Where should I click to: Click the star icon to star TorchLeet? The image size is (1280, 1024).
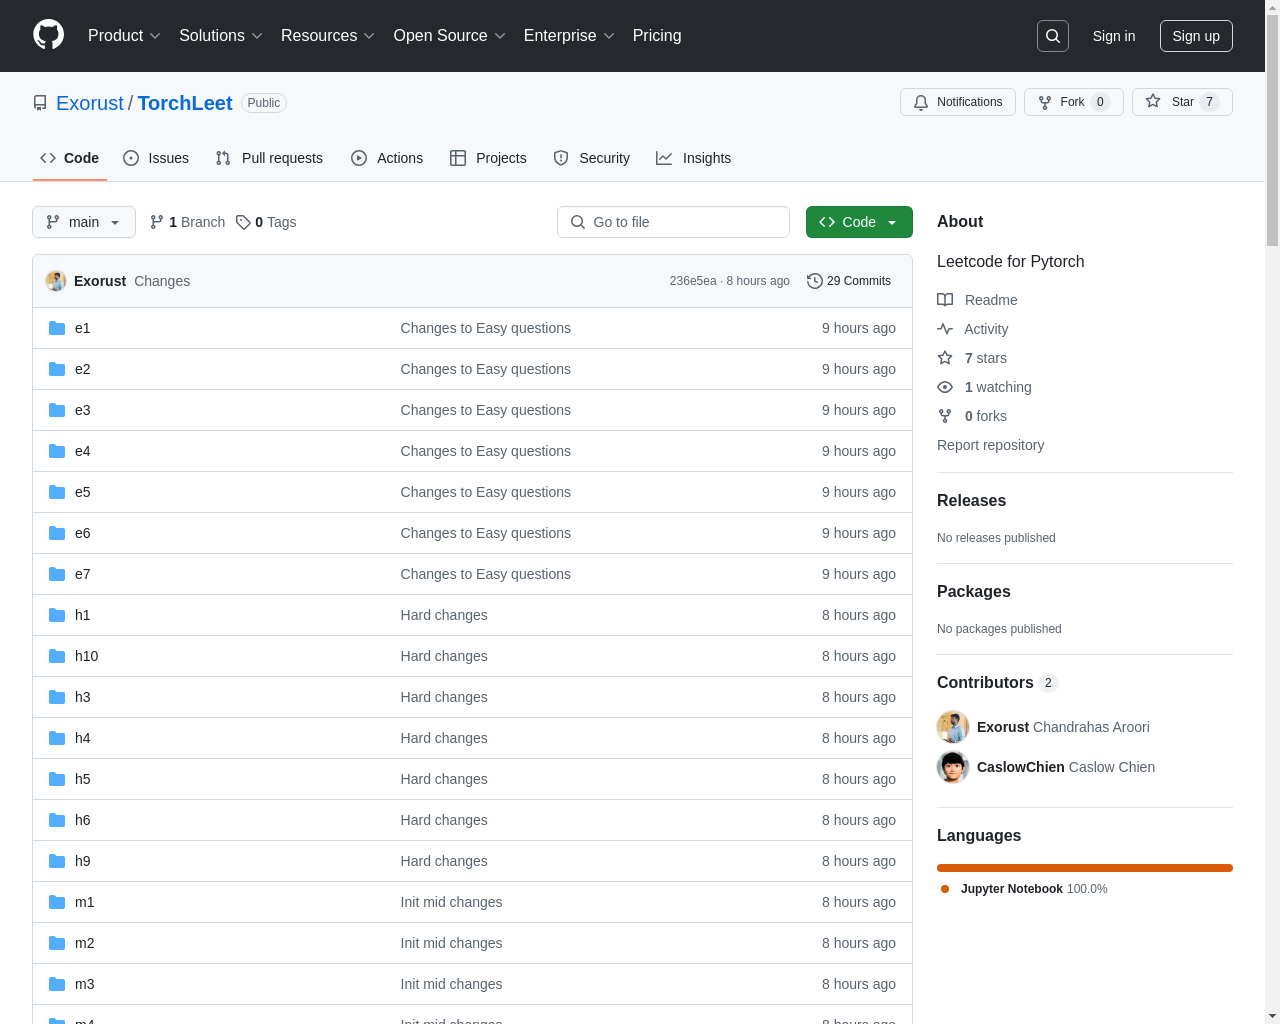(x=1153, y=102)
